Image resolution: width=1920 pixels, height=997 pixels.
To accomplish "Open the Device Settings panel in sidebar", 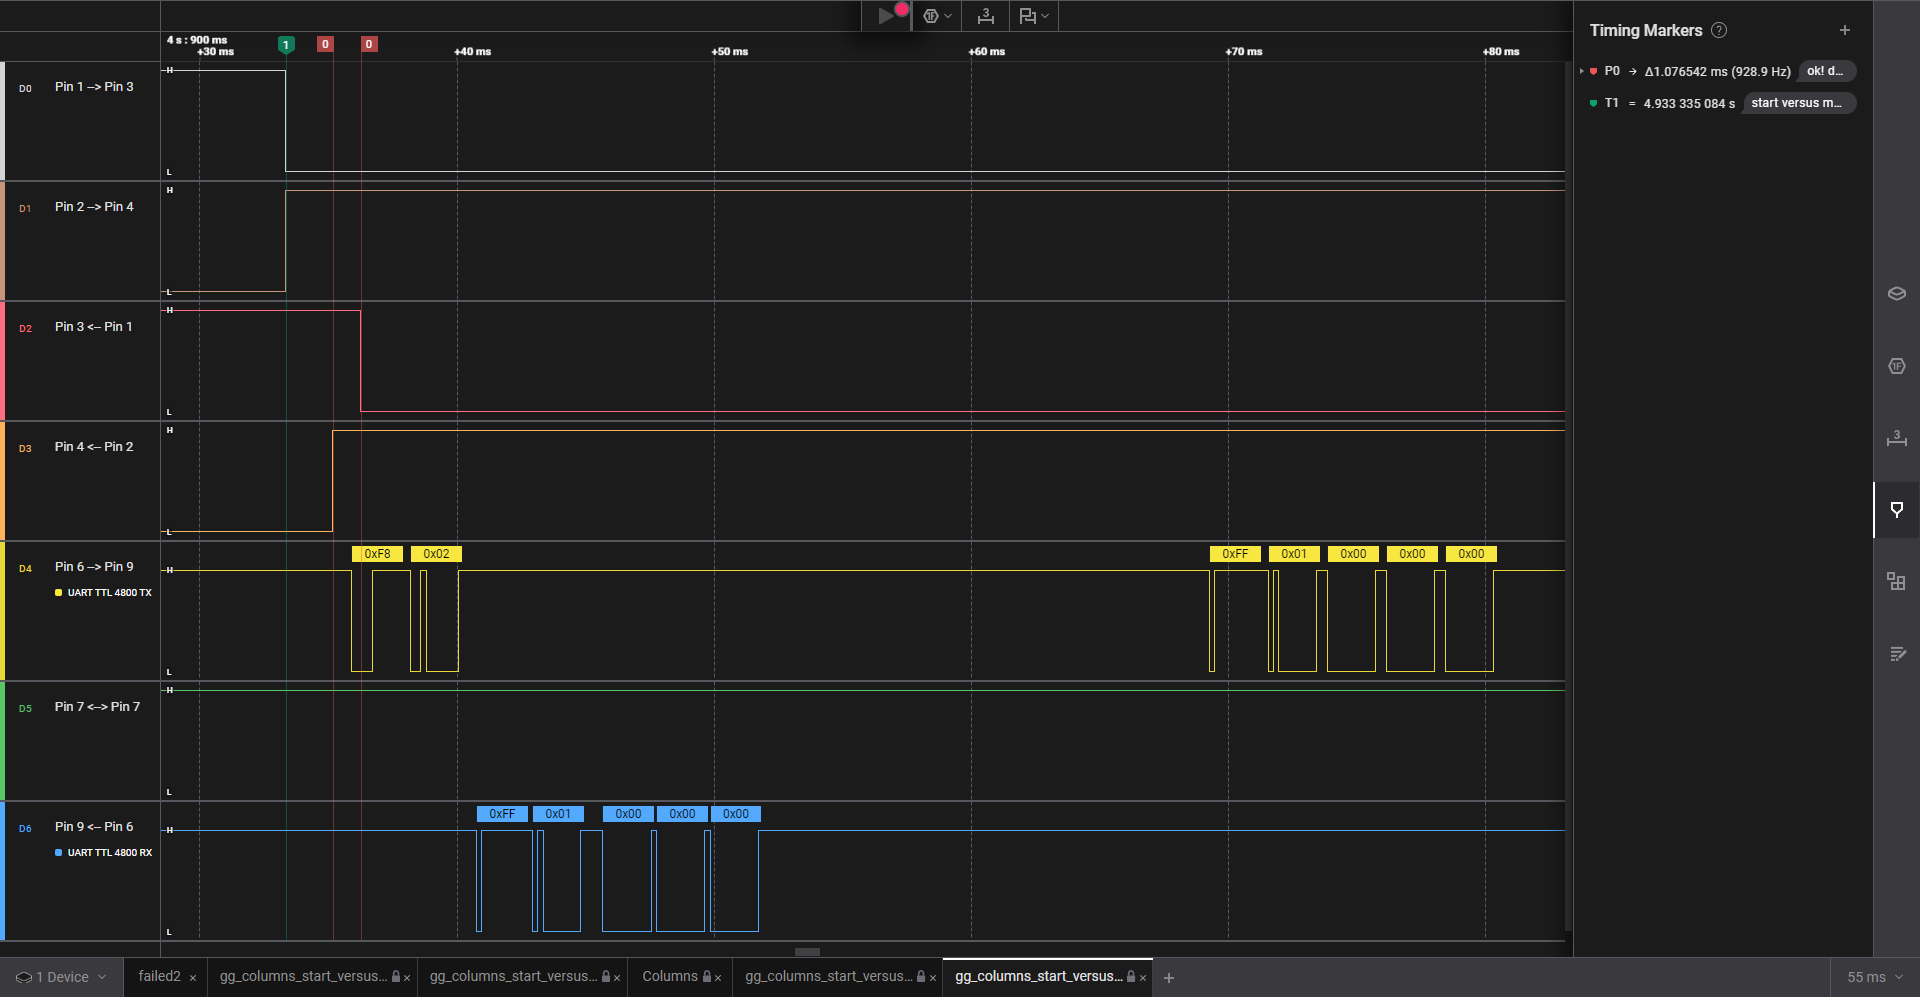I will [1896, 294].
